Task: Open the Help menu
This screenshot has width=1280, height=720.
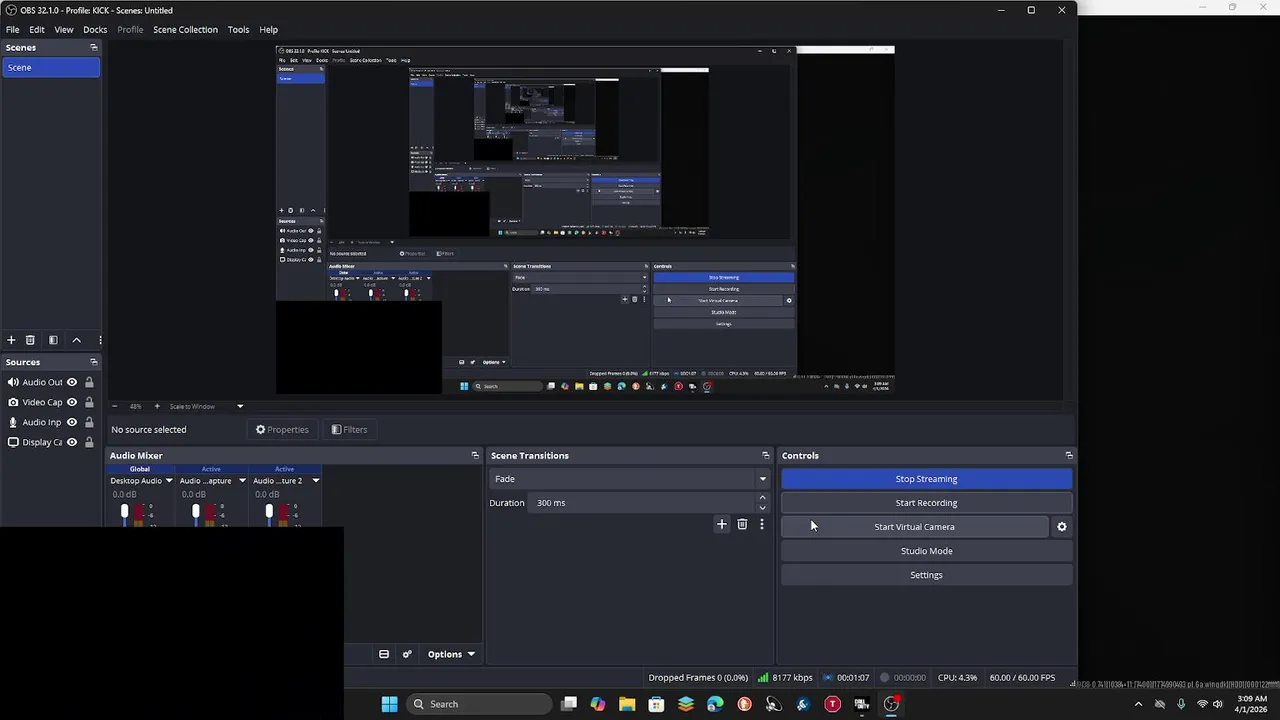Action: coord(269,29)
